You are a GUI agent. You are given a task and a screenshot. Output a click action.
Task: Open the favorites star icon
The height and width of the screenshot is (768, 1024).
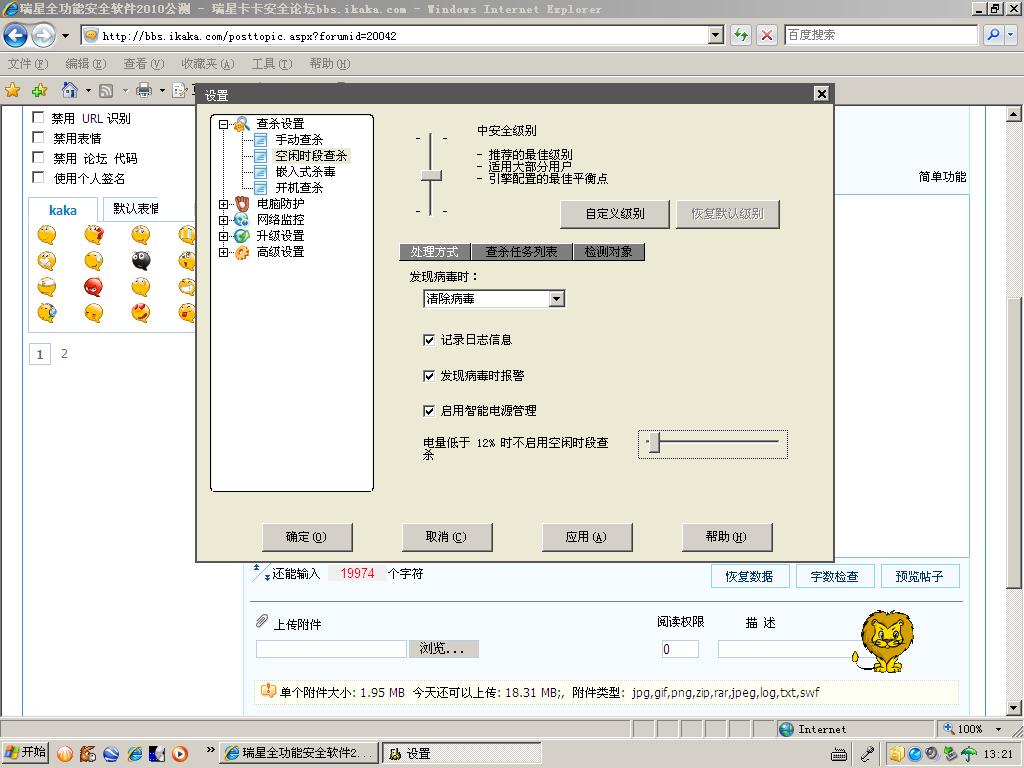coord(12,90)
